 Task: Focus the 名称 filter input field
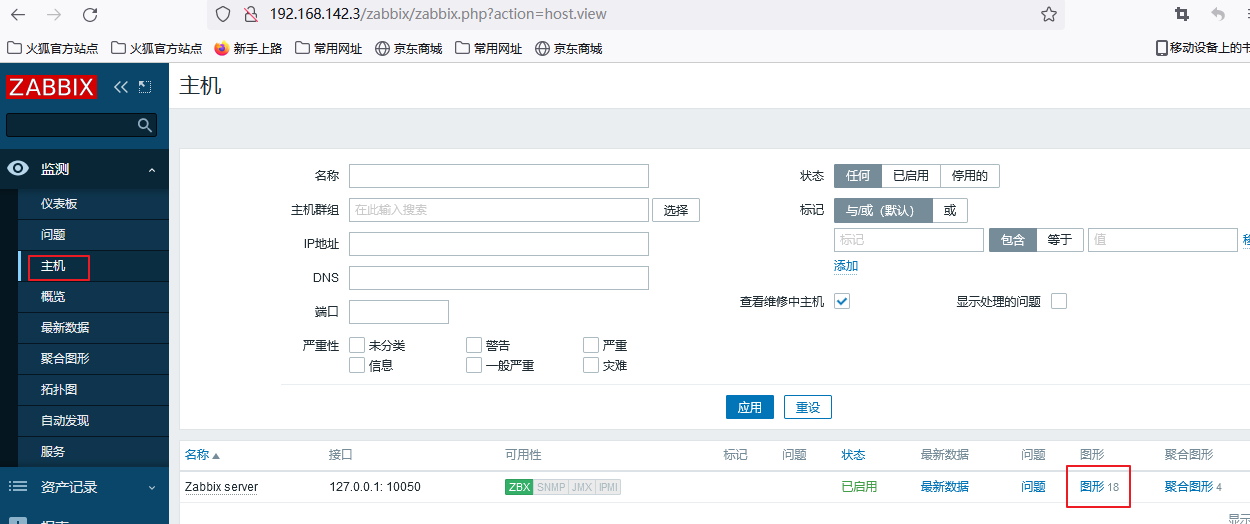pyautogui.click(x=499, y=176)
